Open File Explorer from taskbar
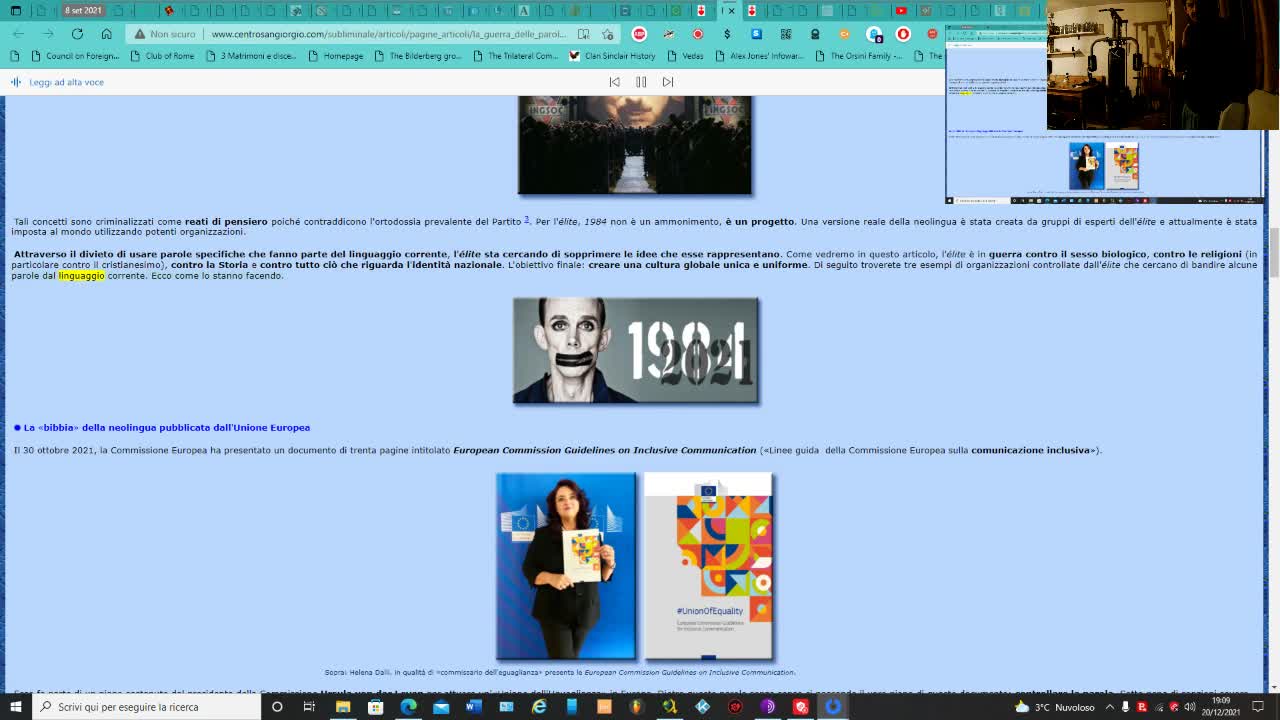Viewport: 1280px width, 720px height. [x=343, y=707]
